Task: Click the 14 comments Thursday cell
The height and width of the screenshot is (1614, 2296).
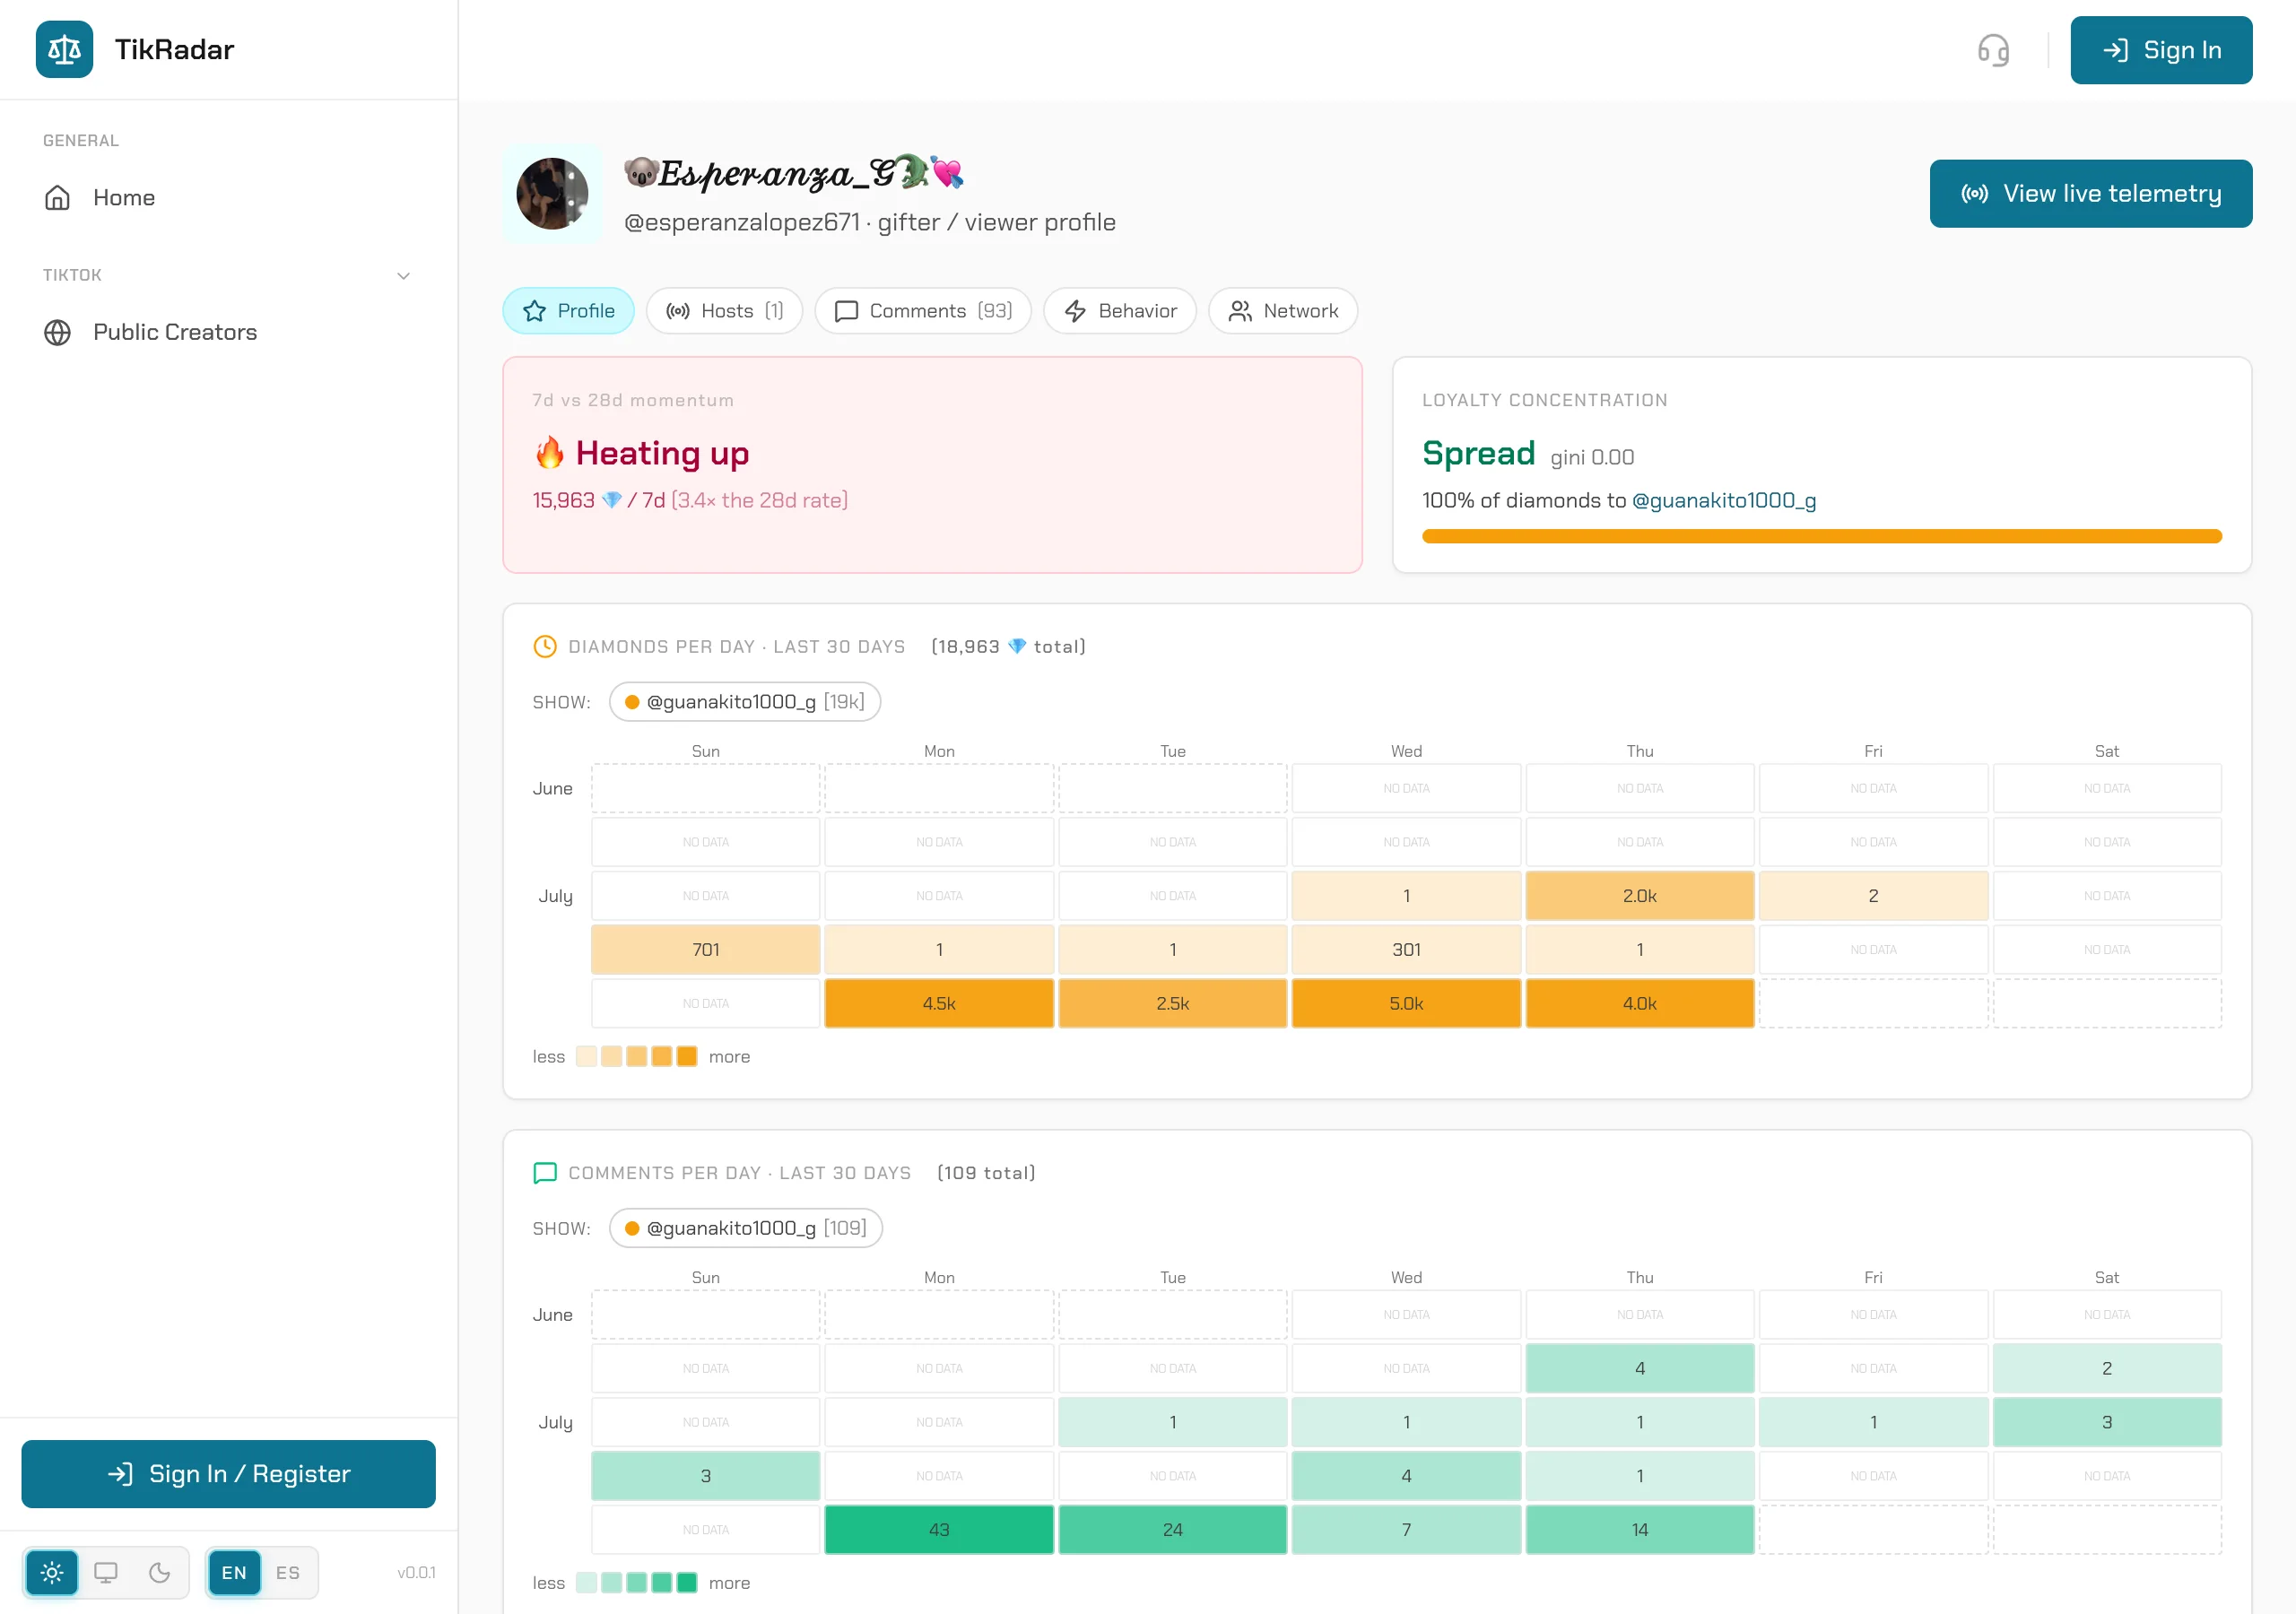Action: [x=1640, y=1530]
